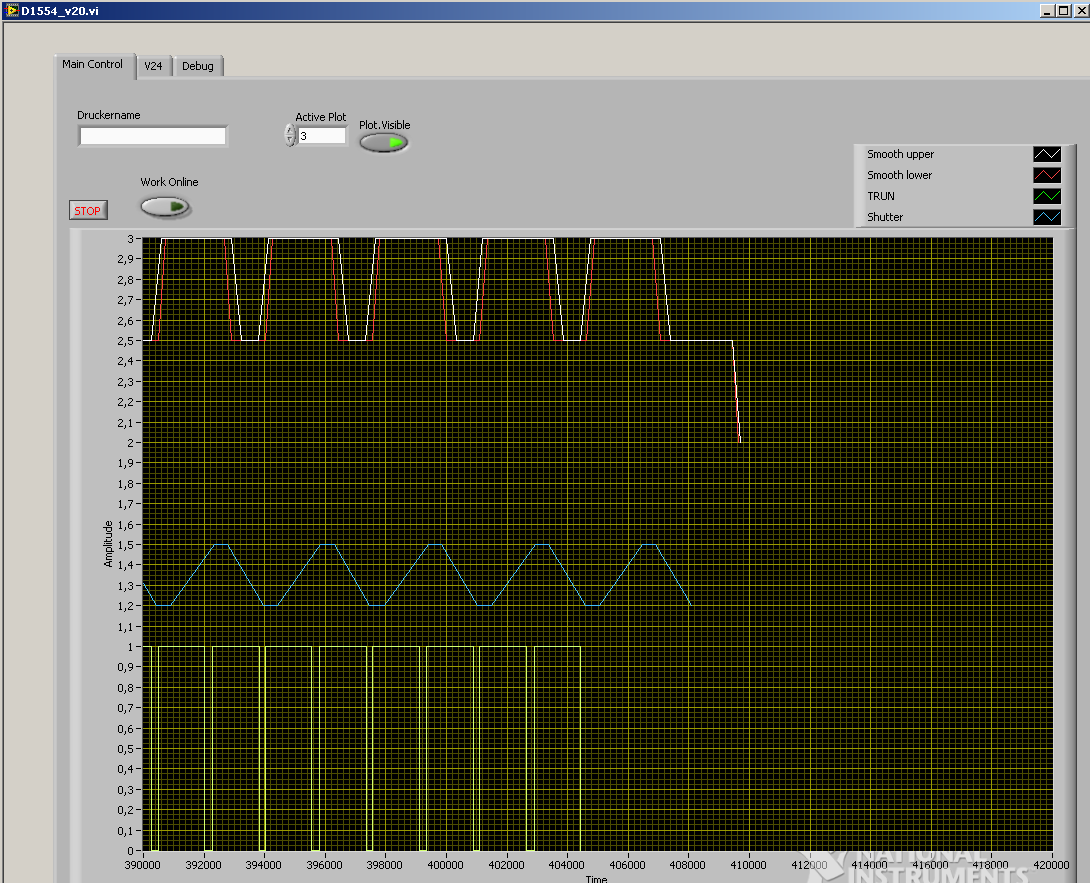Select the Main Control tab
1090x885 pixels.
[92, 64]
